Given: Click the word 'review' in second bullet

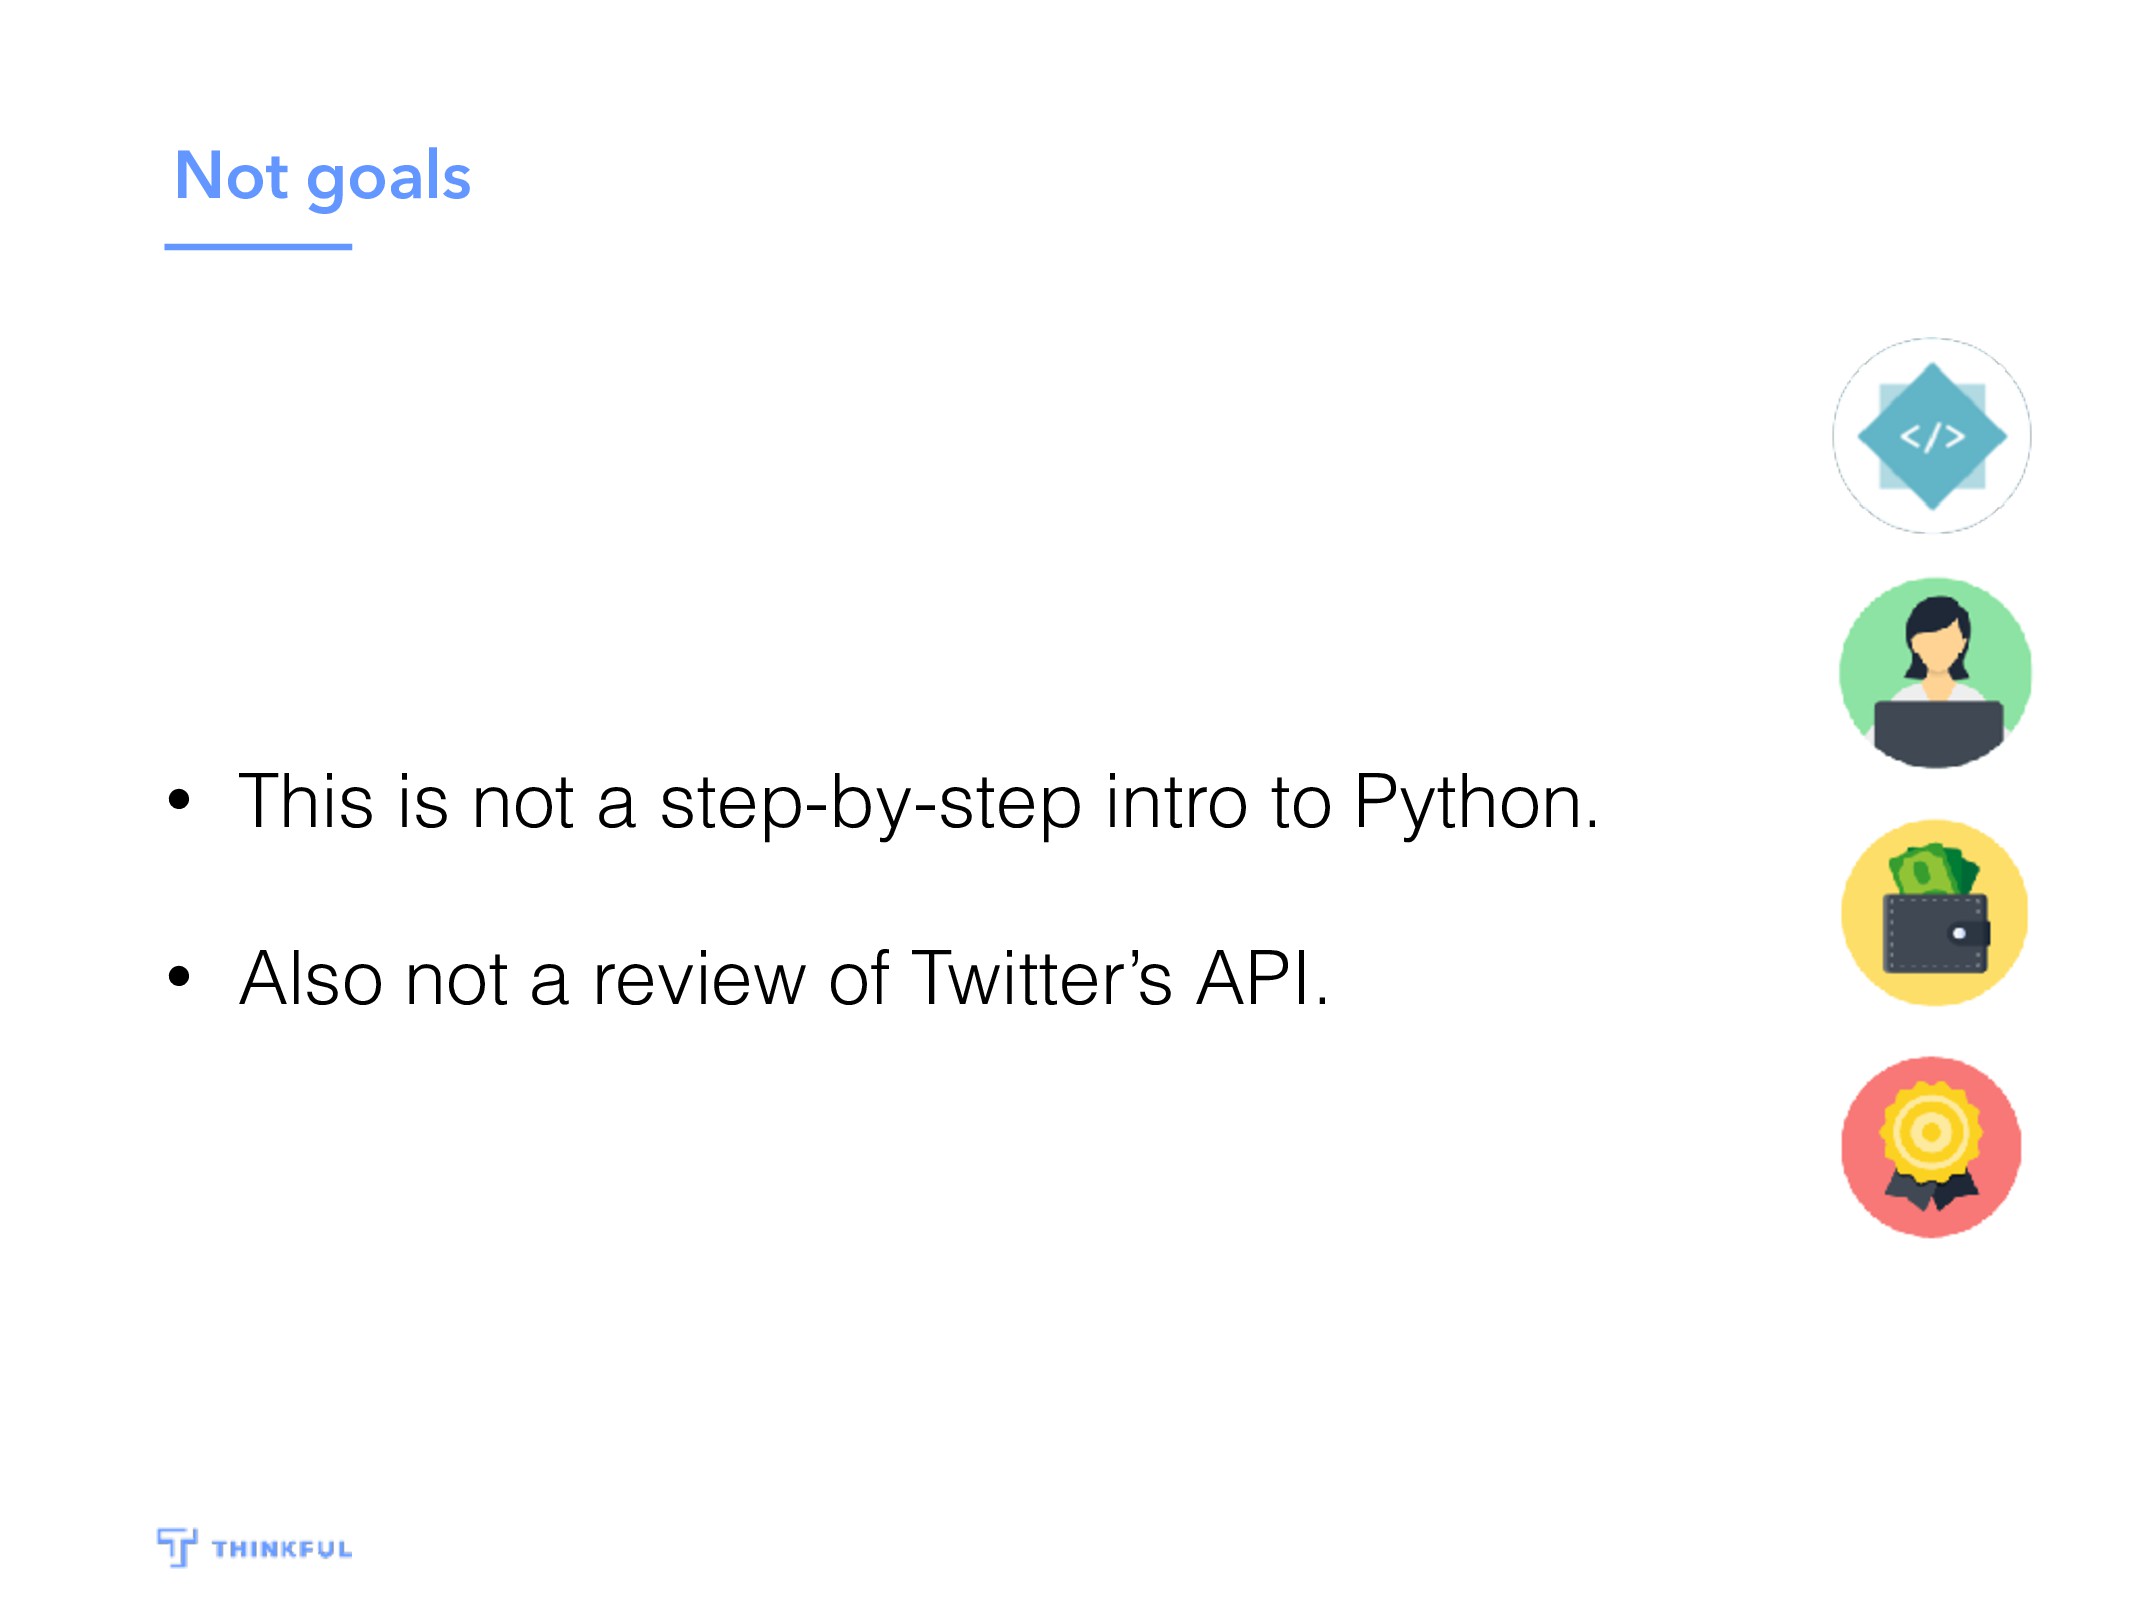Looking at the screenshot, I should (x=699, y=979).
